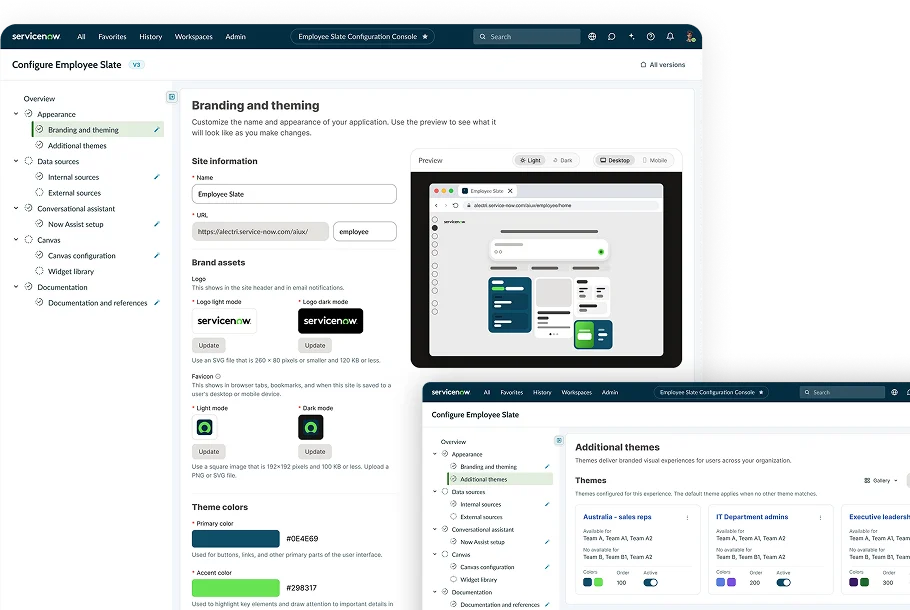Click the Logo dark mode image
910x610 pixels.
point(330,321)
